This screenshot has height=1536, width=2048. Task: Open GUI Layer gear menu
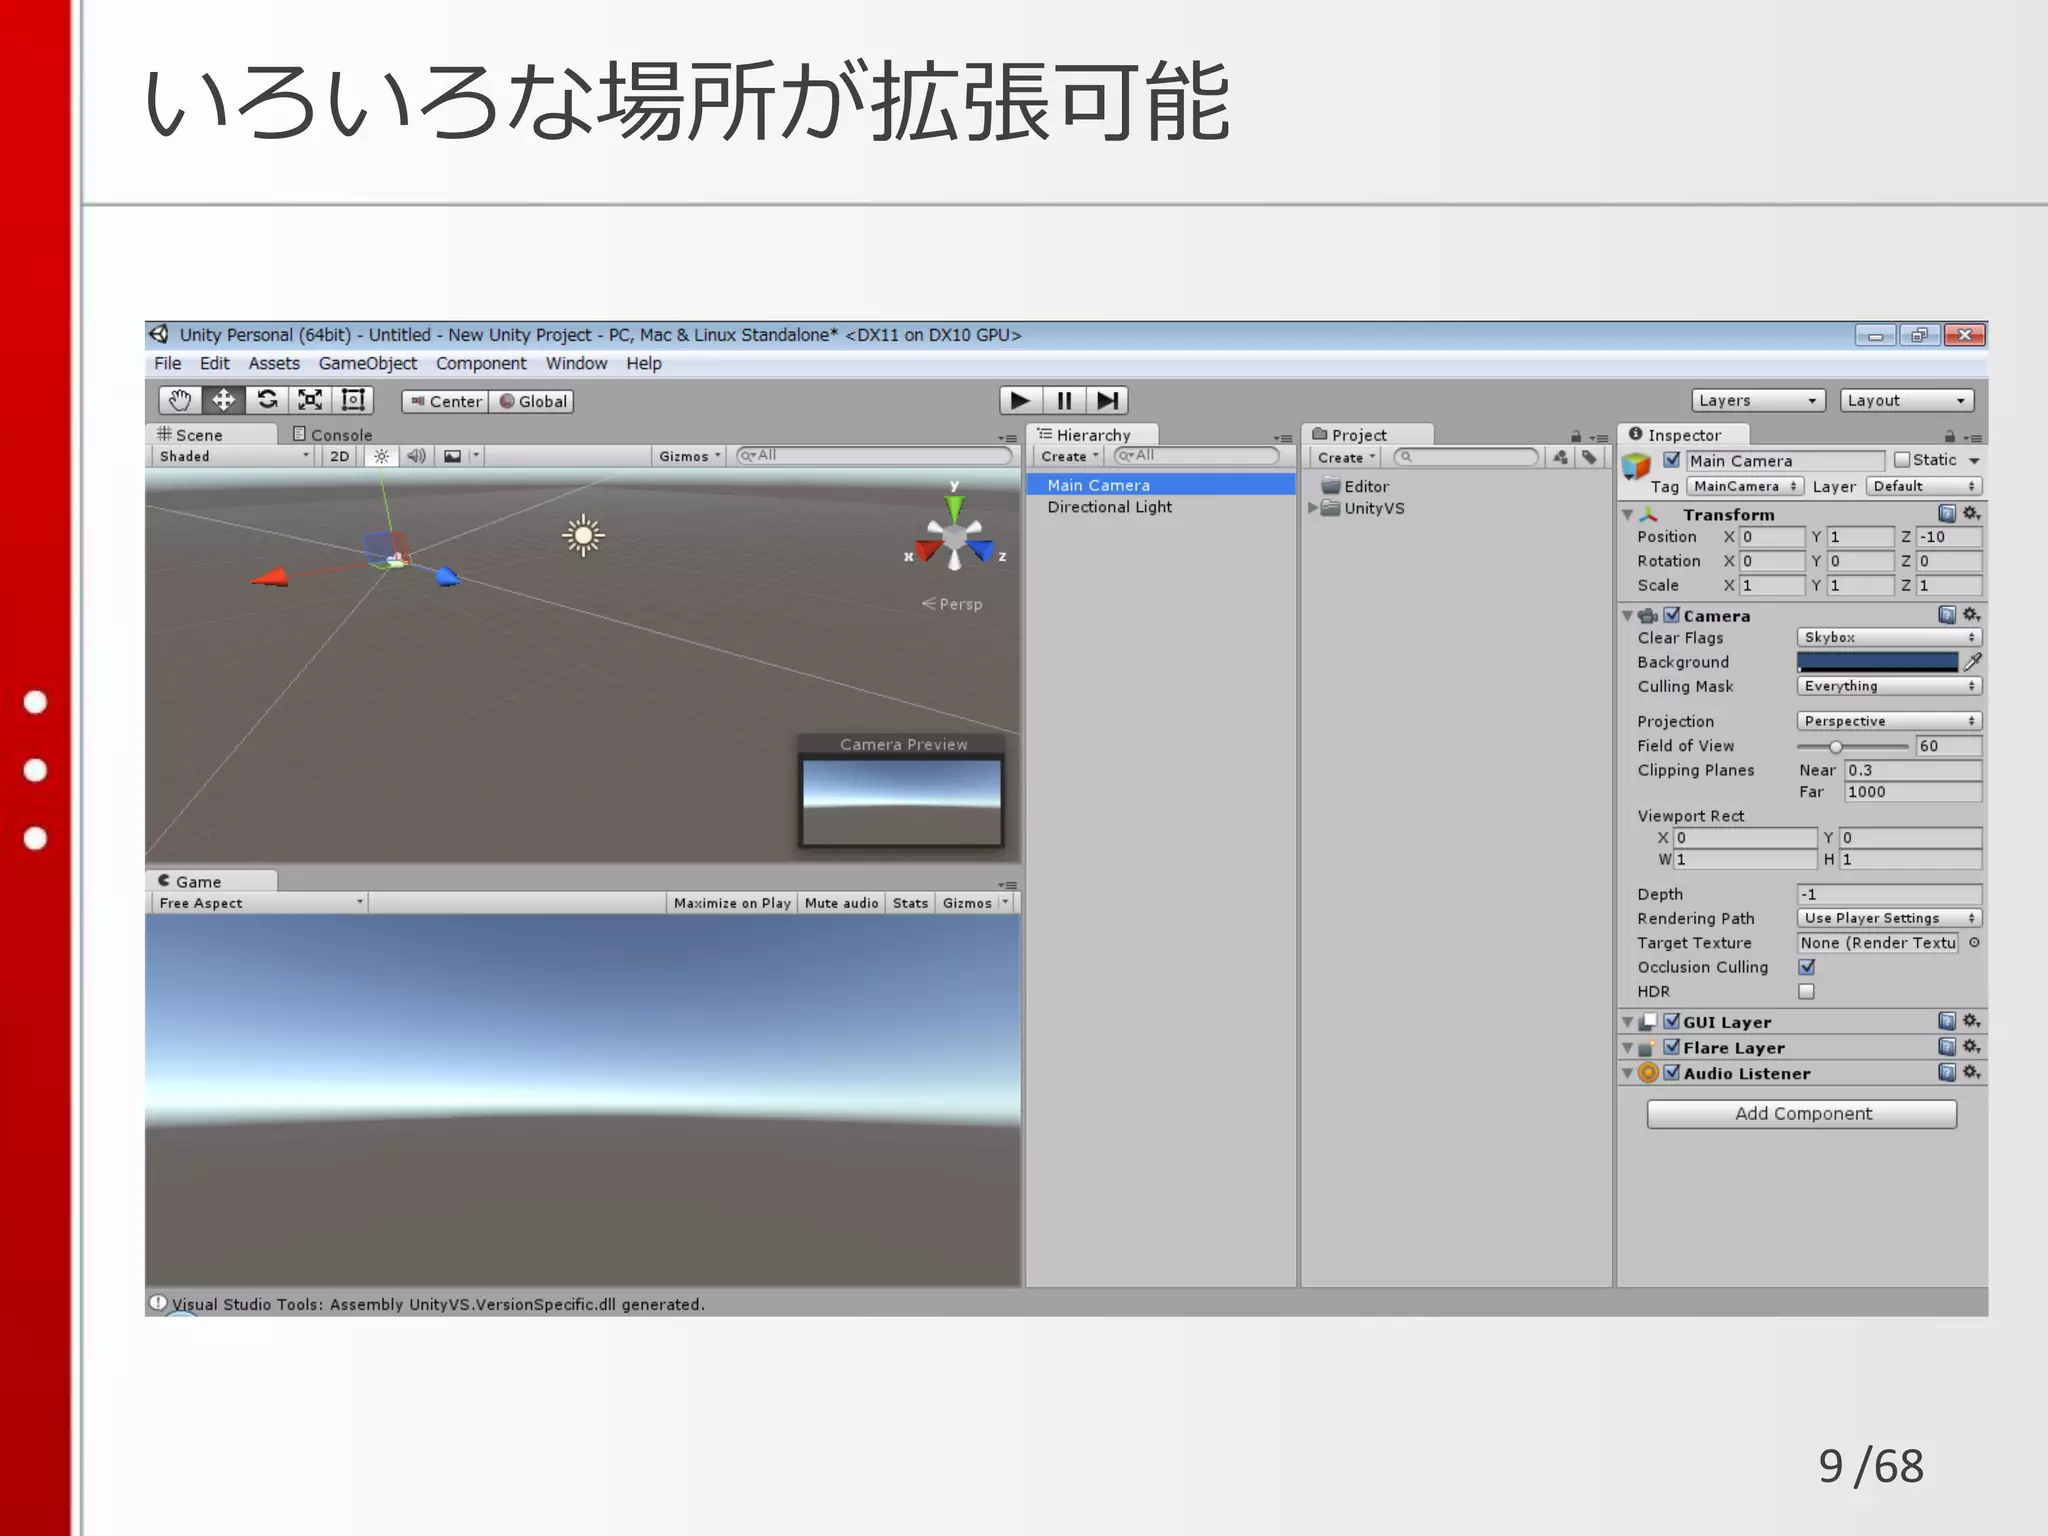(1971, 1021)
